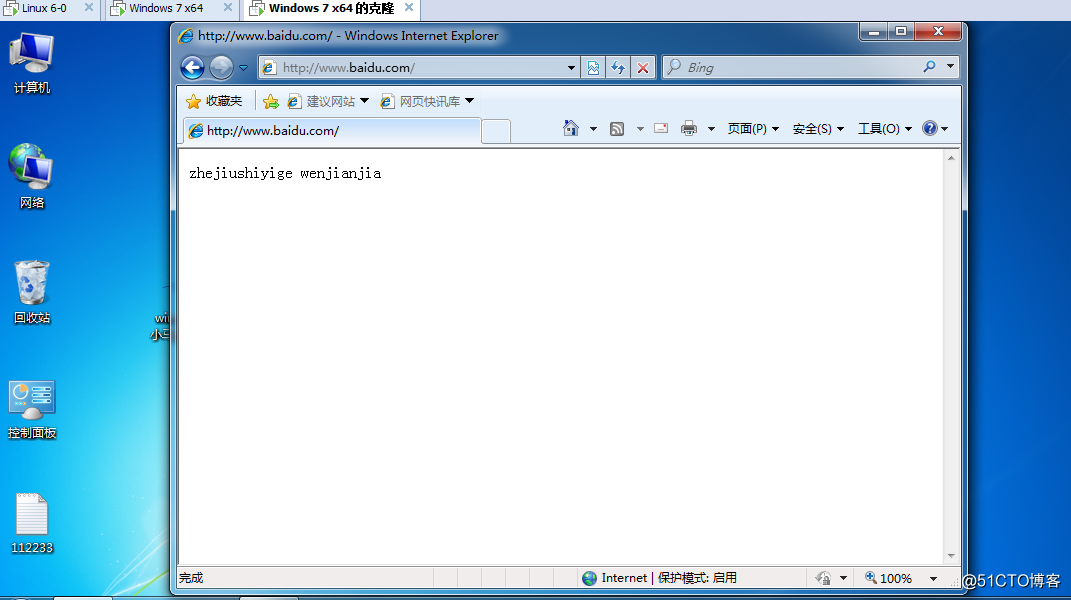The height and width of the screenshot is (600, 1071).
Task: Open the 网页快讯库 web slice gallery
Action: click(x=421, y=101)
